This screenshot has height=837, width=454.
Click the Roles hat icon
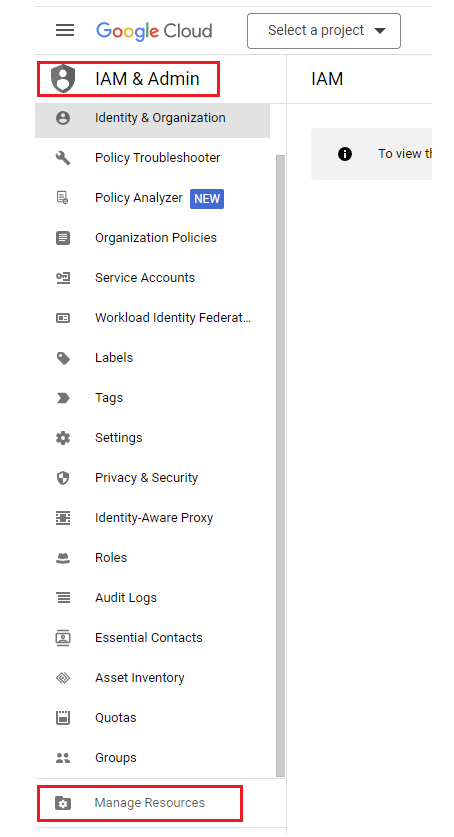click(x=63, y=558)
